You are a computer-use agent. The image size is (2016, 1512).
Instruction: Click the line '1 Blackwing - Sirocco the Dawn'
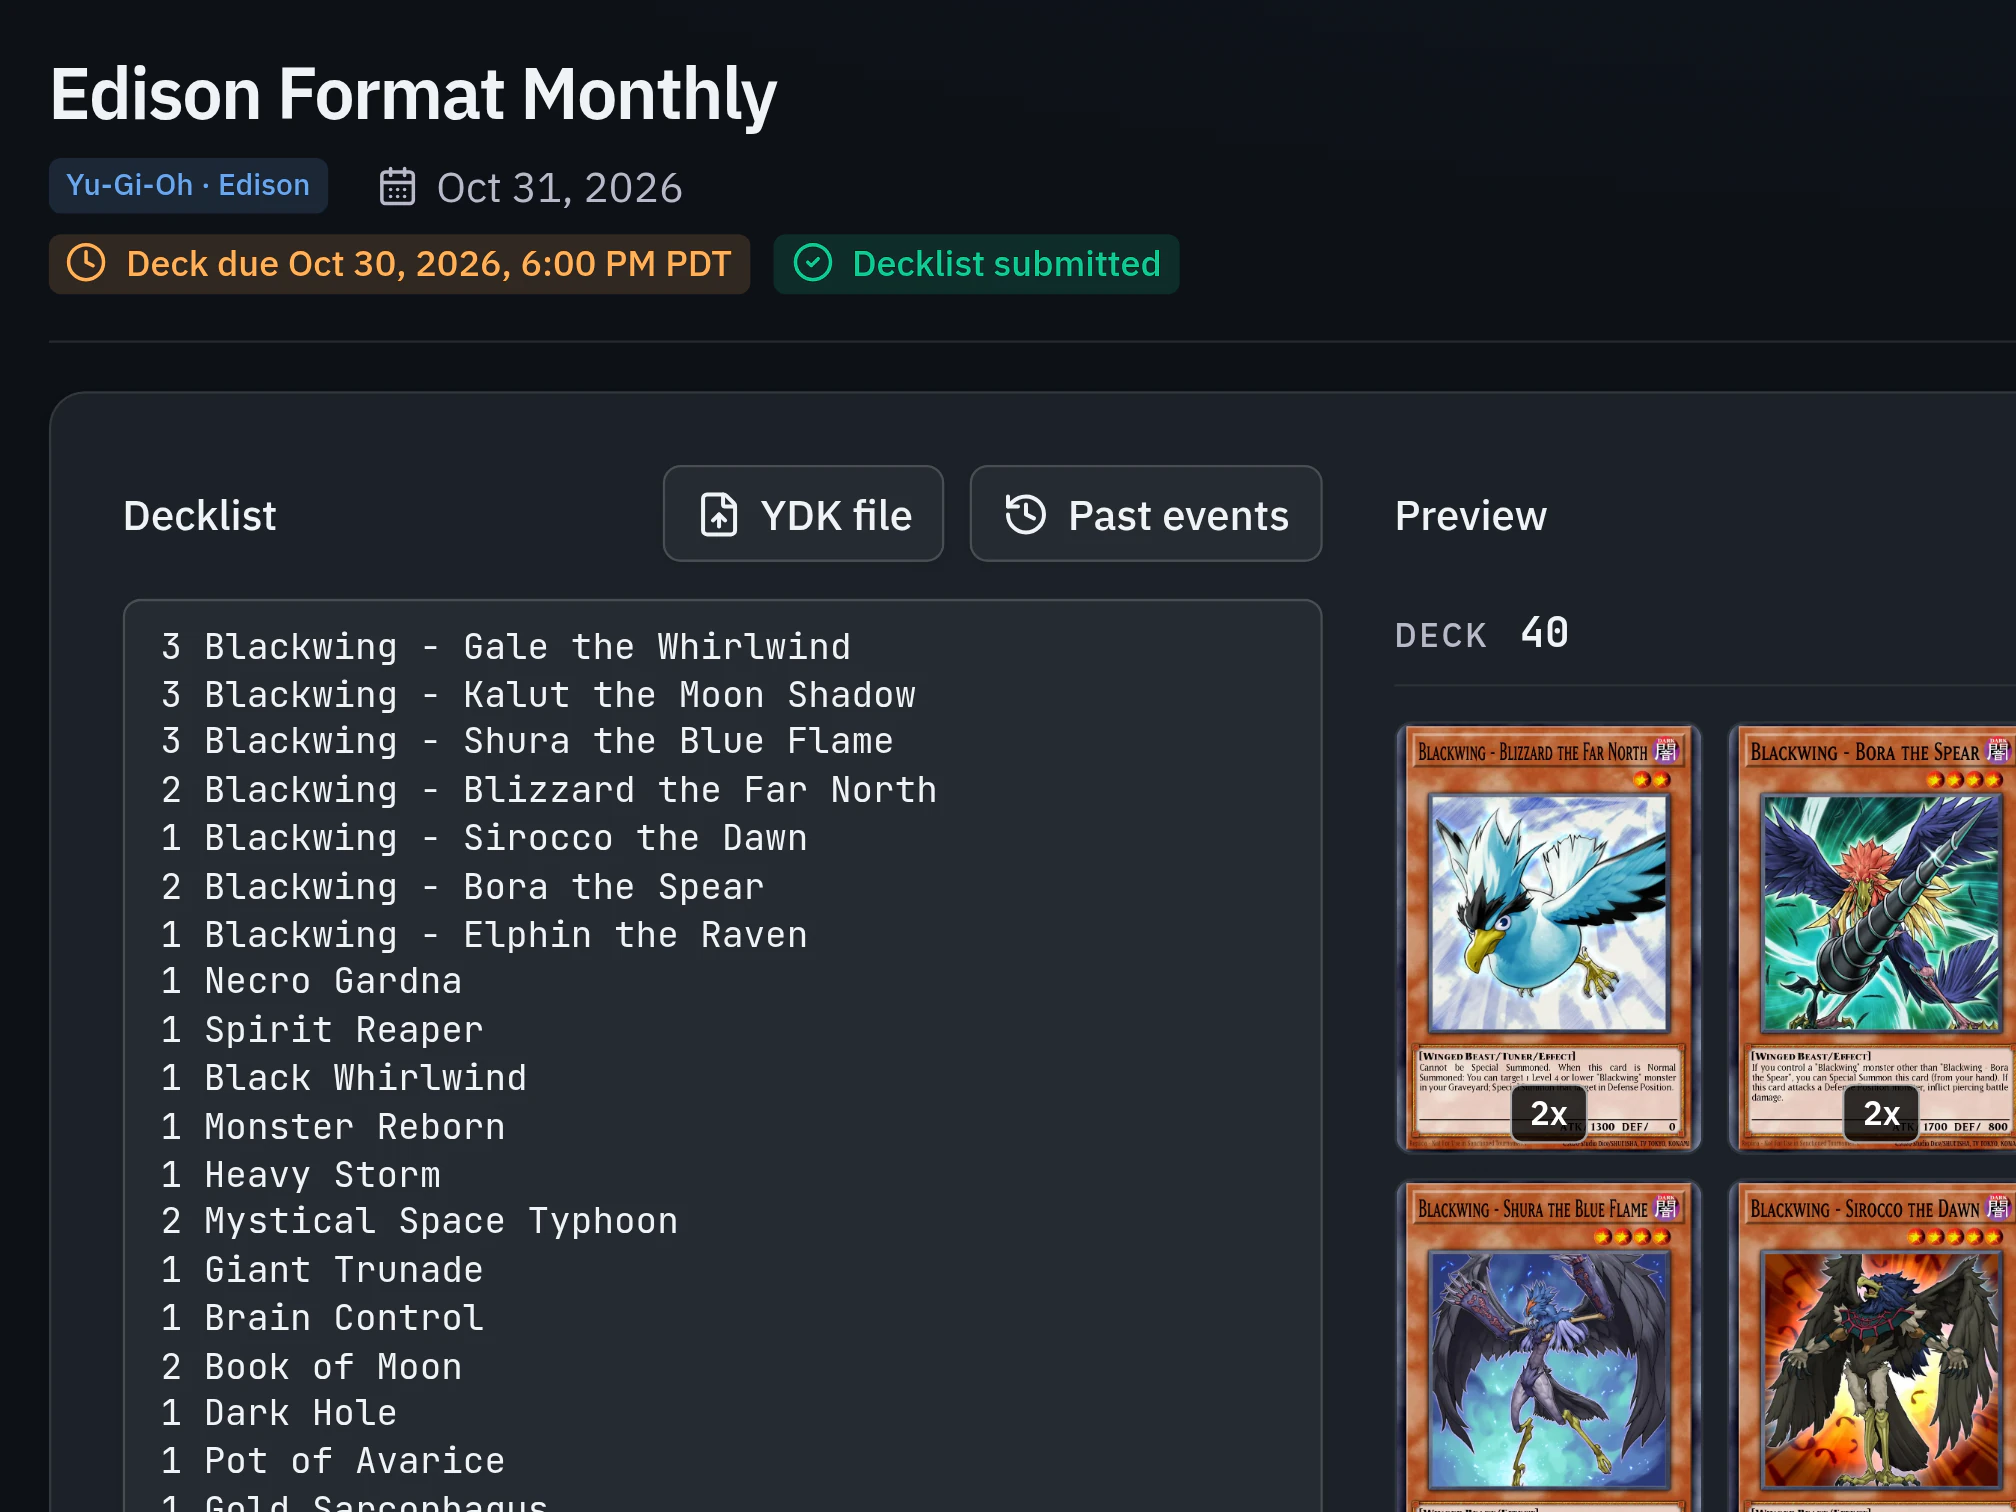[484, 838]
